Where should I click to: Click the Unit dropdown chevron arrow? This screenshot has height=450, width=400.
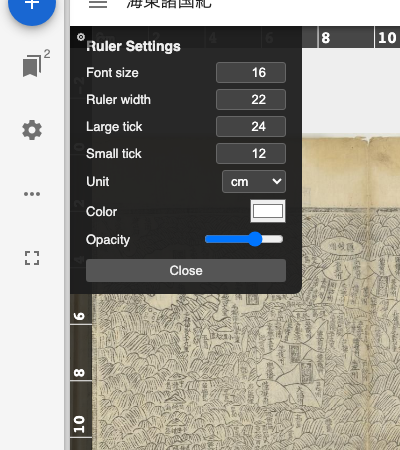pyautogui.click(x=276, y=181)
